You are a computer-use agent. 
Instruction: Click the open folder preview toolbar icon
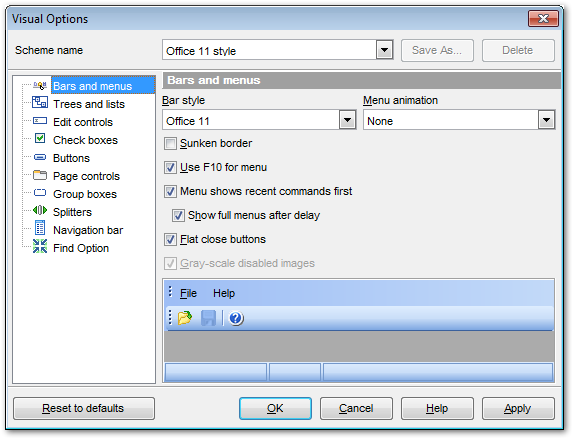pos(185,318)
